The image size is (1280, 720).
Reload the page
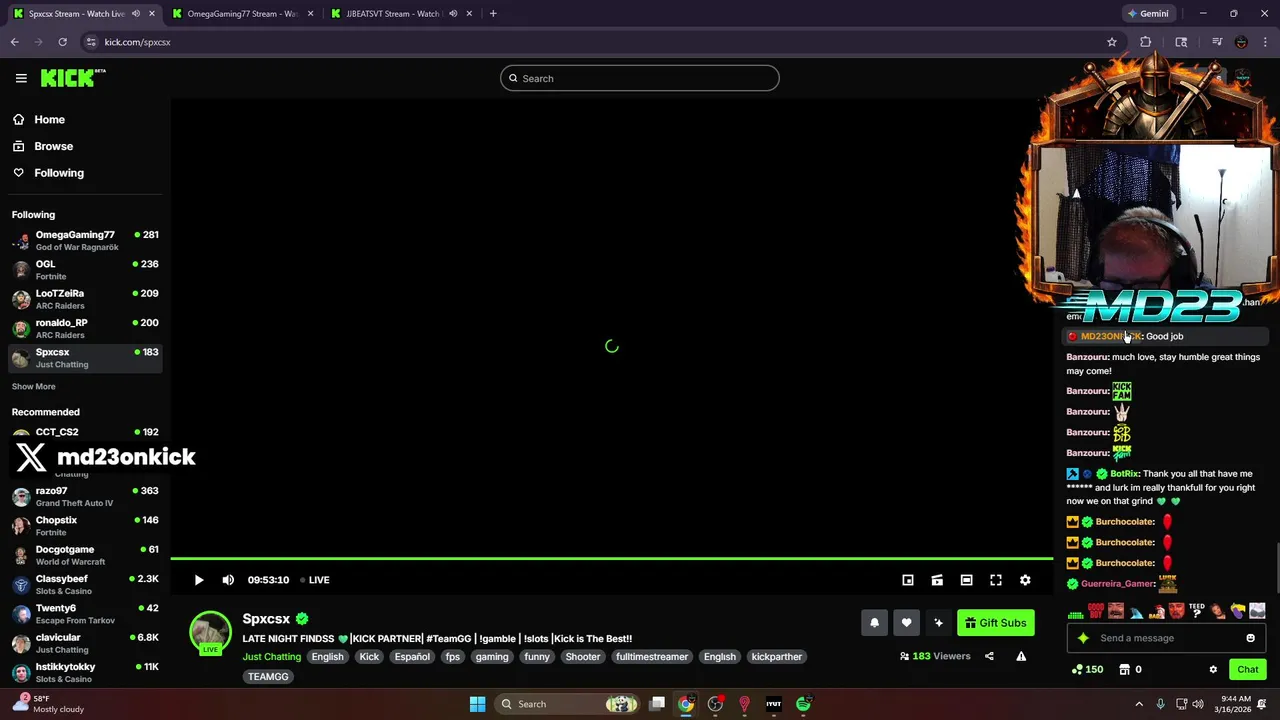point(62,42)
